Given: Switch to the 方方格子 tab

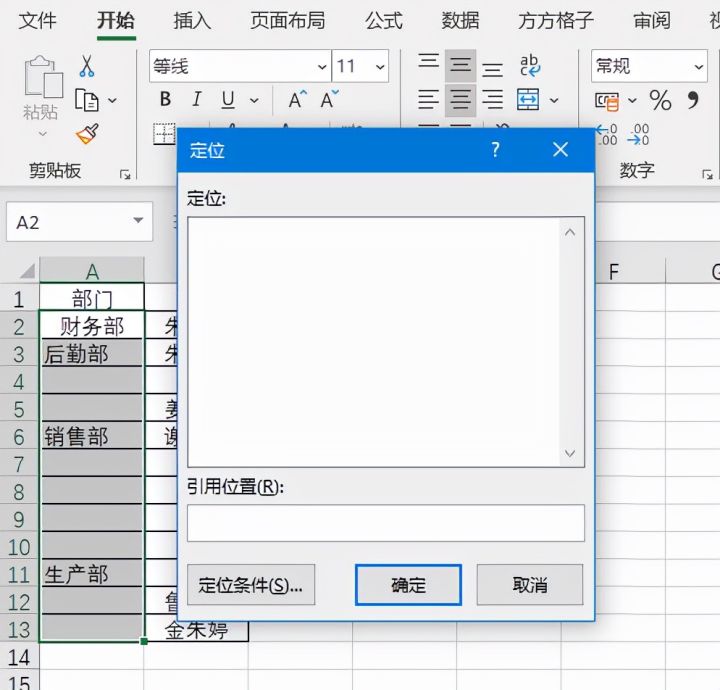Looking at the screenshot, I should click(556, 21).
